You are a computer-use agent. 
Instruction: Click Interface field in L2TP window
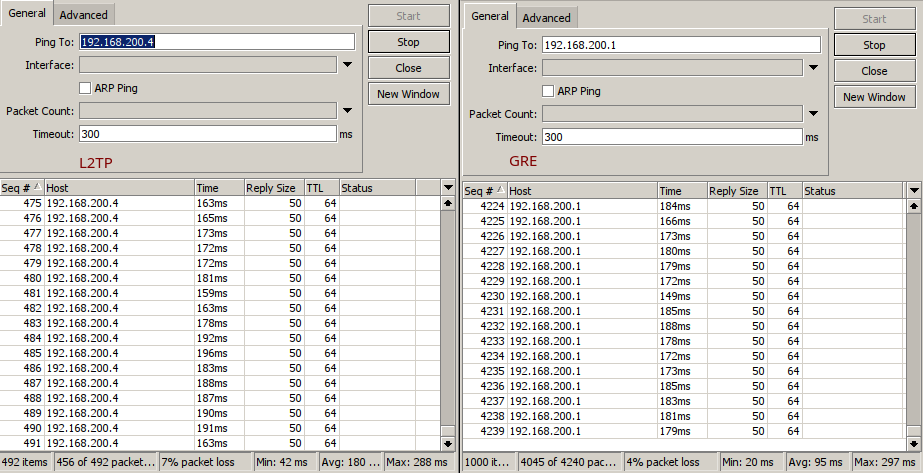point(208,65)
